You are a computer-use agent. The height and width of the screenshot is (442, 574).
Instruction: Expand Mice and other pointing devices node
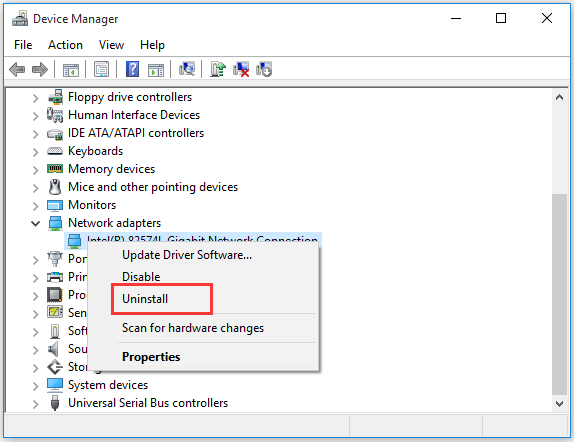[x=35, y=188]
